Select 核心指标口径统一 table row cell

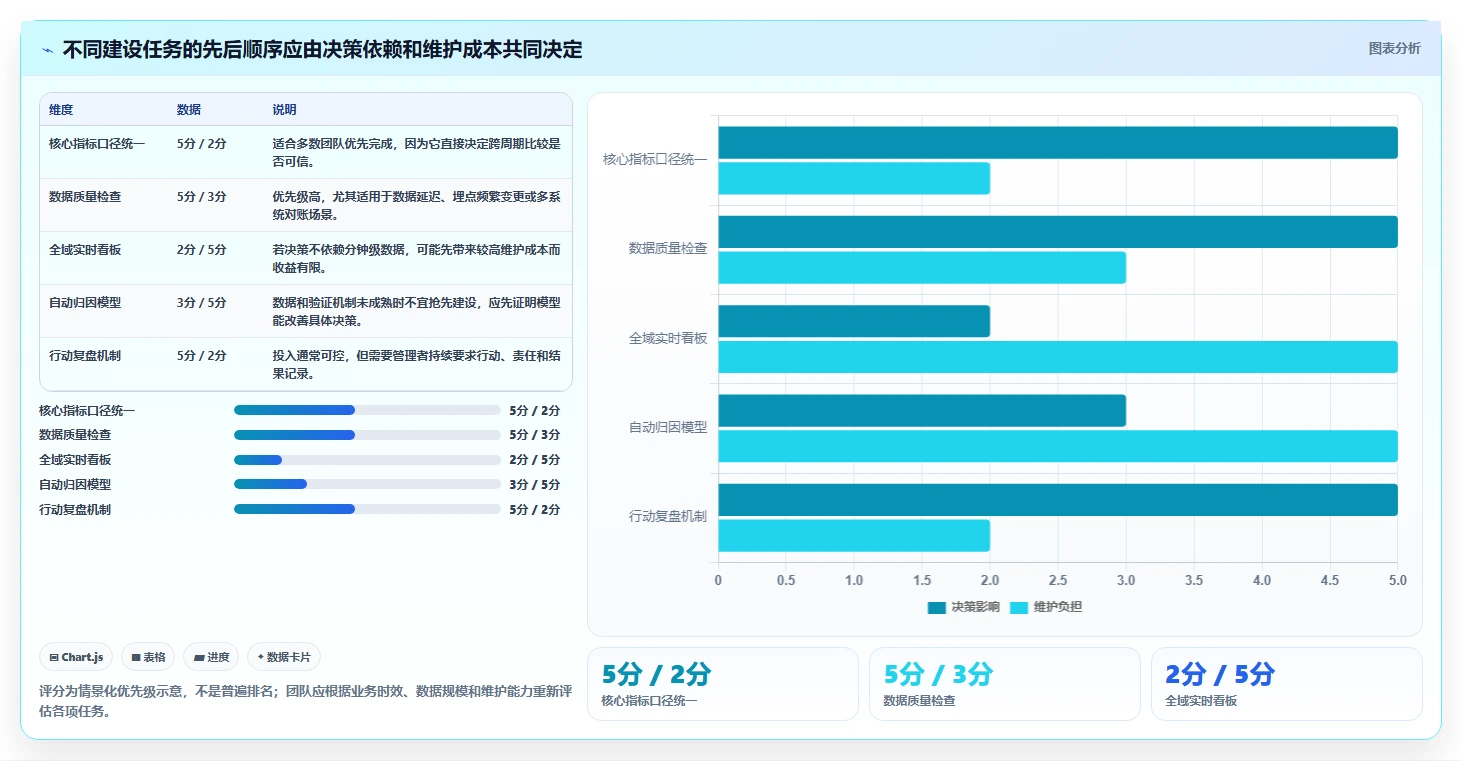(x=97, y=144)
